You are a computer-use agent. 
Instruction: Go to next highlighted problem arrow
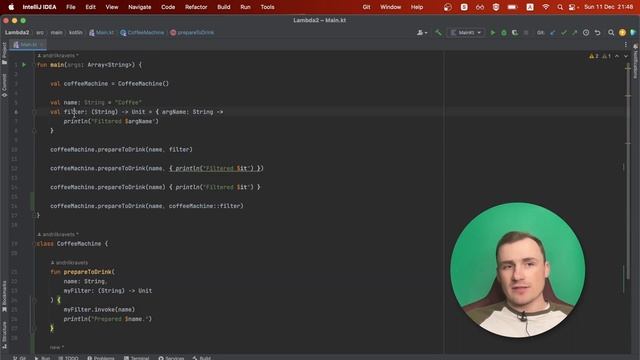pos(626,56)
